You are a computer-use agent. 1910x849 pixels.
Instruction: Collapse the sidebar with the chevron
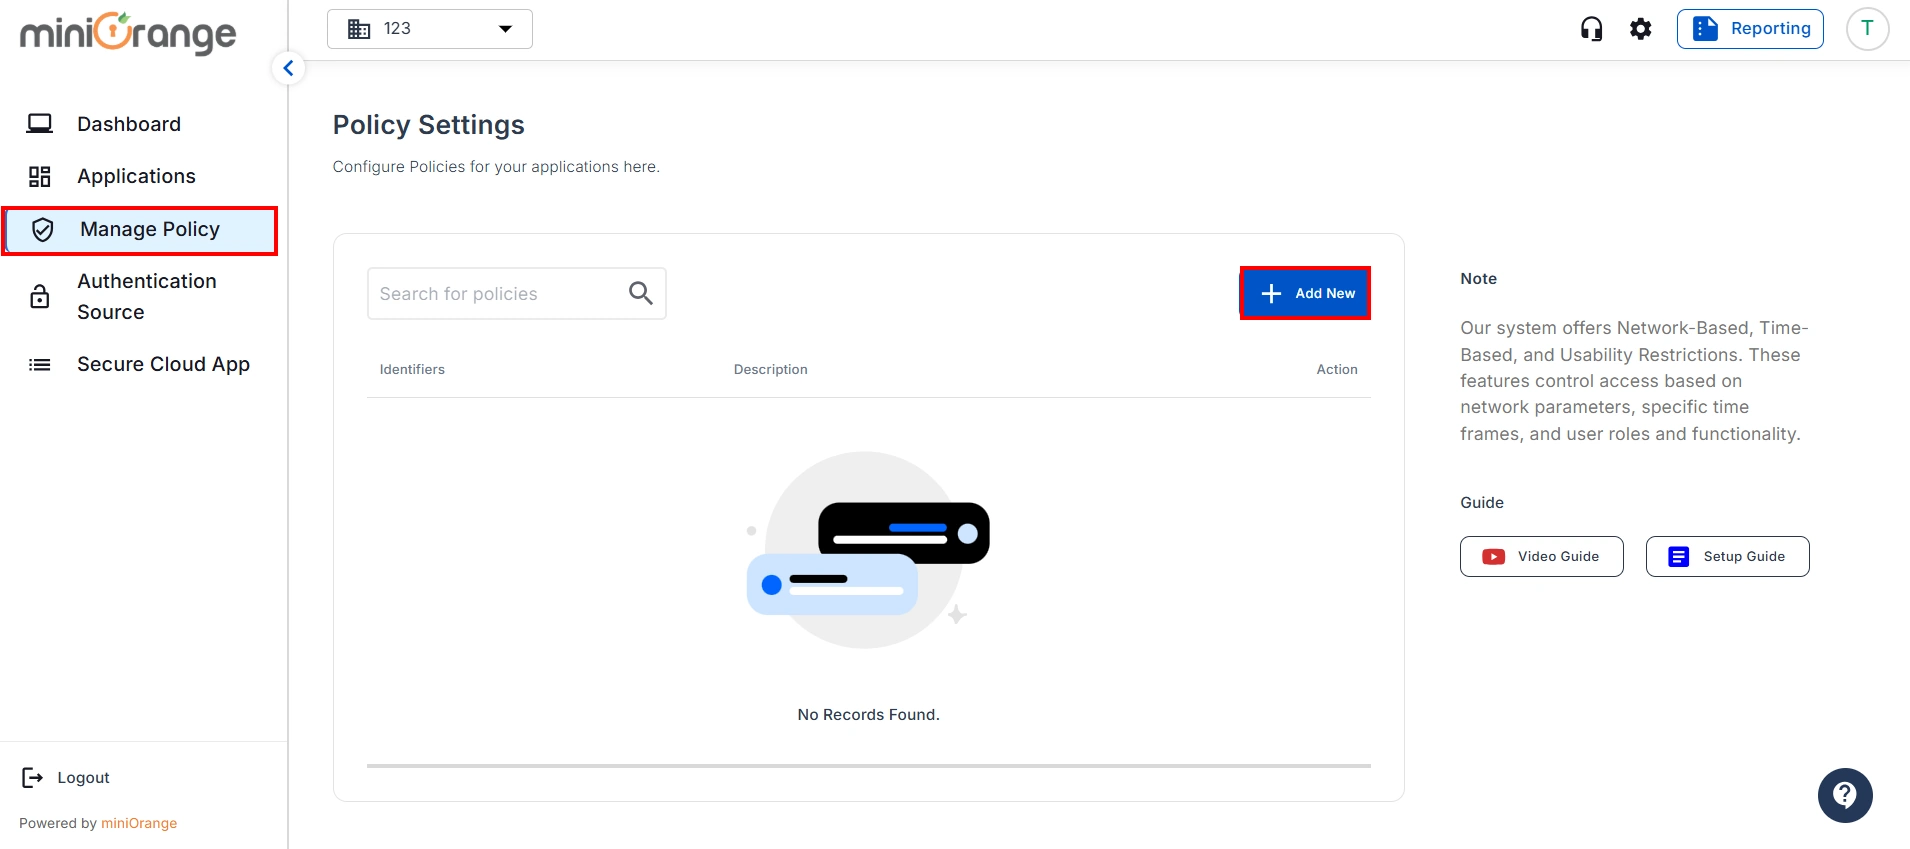click(x=288, y=68)
